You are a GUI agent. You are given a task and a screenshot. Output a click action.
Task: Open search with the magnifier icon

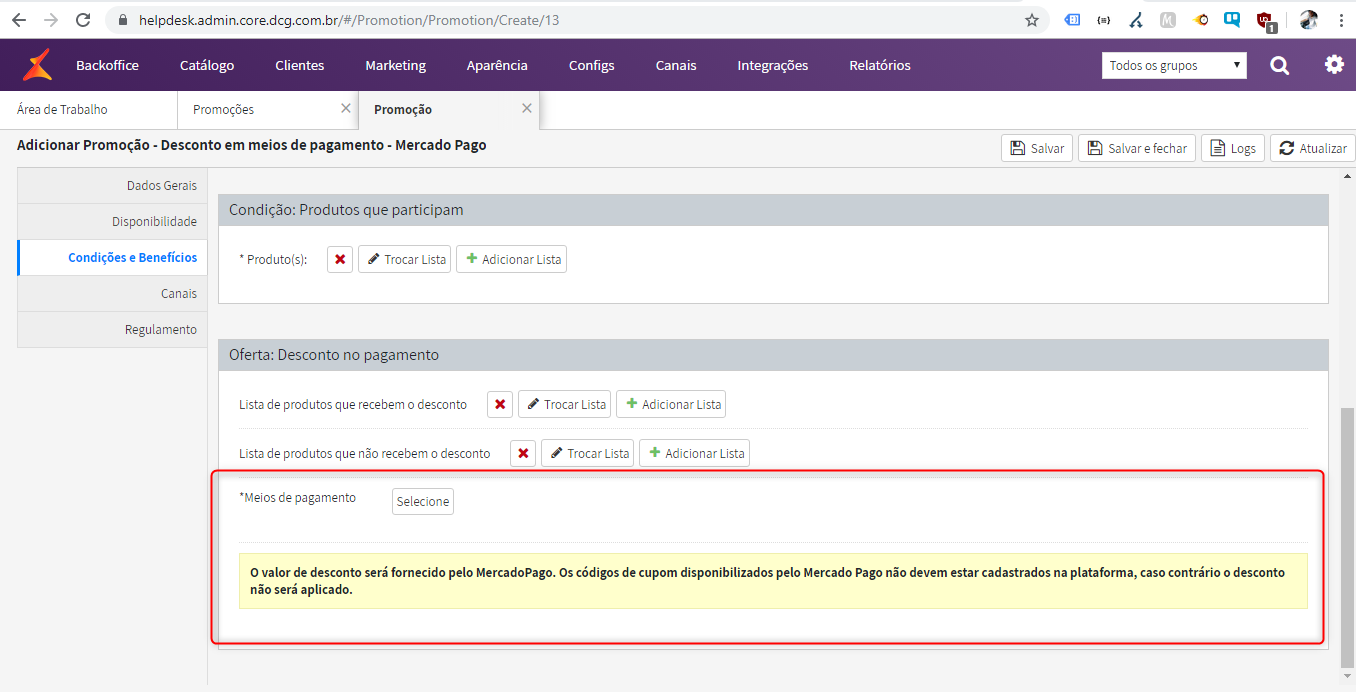[x=1279, y=65]
